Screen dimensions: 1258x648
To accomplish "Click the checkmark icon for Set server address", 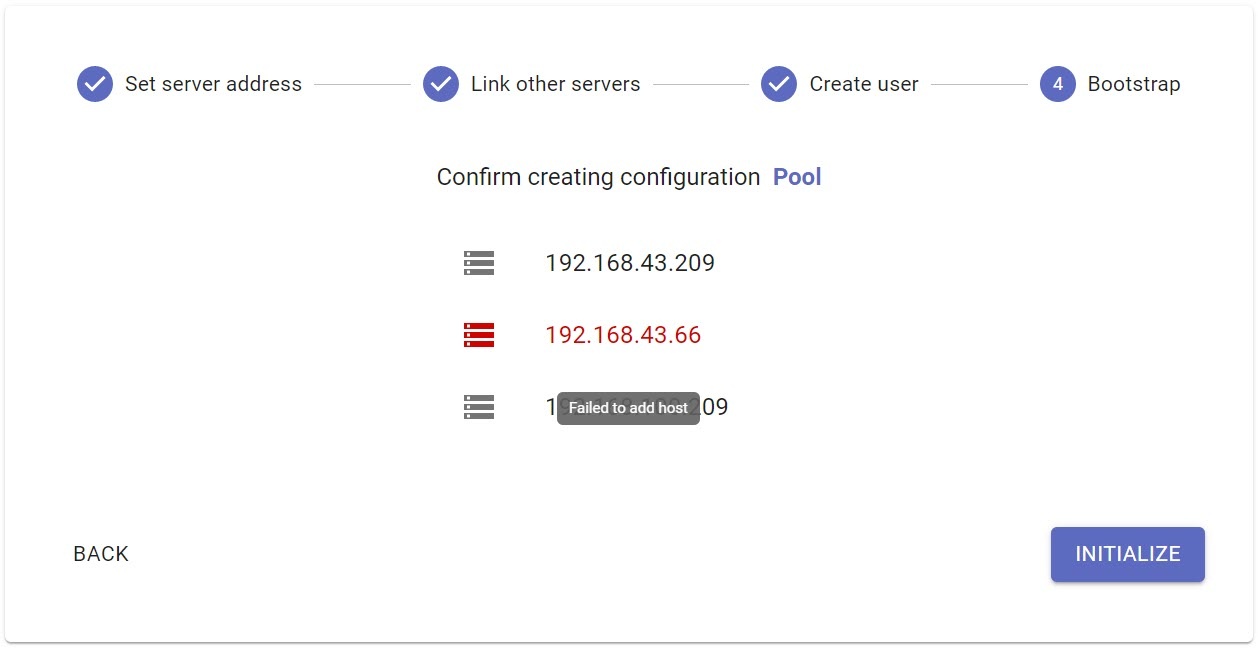I will pyautogui.click(x=95, y=84).
